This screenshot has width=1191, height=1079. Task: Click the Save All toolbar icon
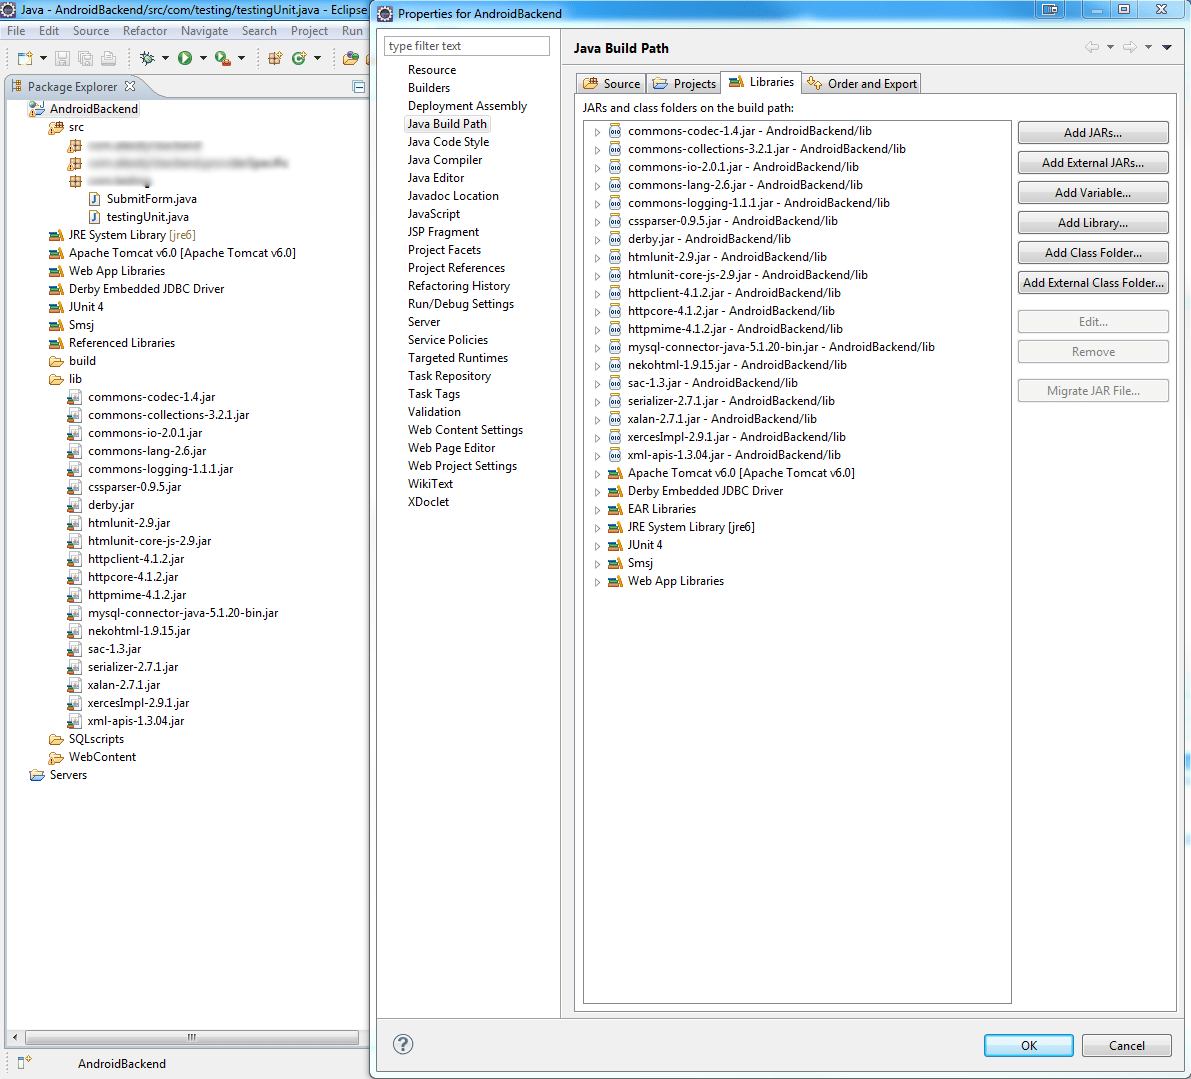[86, 58]
